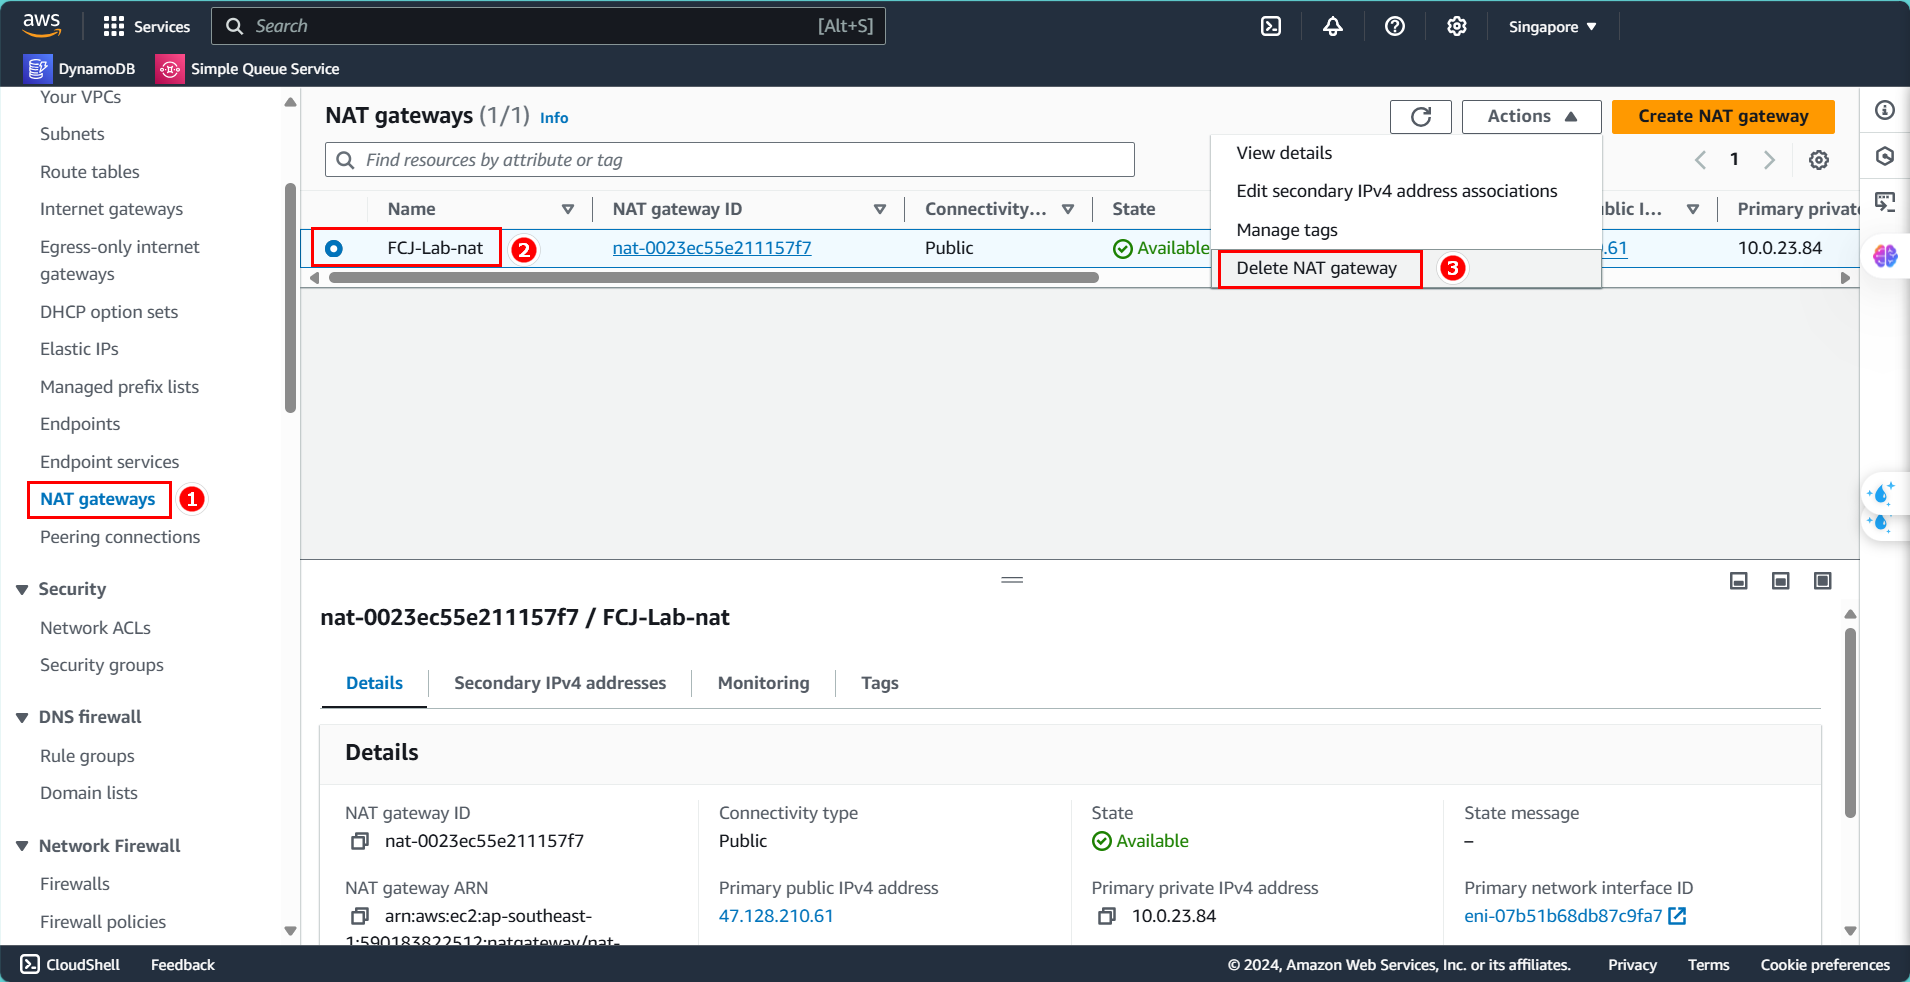Sort by Name column arrow
Screen dimensions: 1910x982
click(x=568, y=209)
